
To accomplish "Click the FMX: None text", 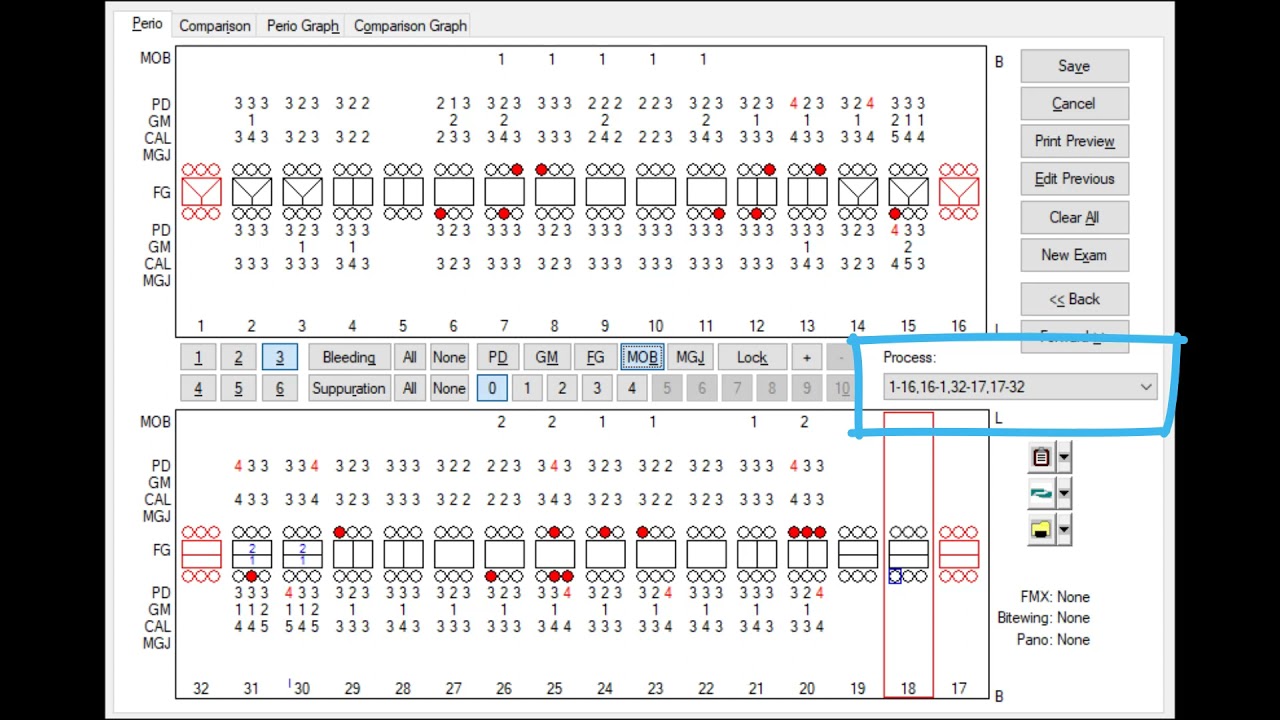I will (x=1055, y=597).
